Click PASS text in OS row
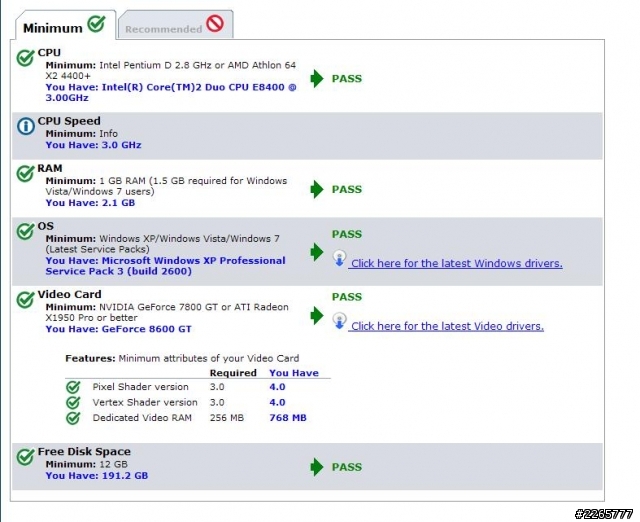The width and height of the screenshot is (640, 522). point(347,234)
